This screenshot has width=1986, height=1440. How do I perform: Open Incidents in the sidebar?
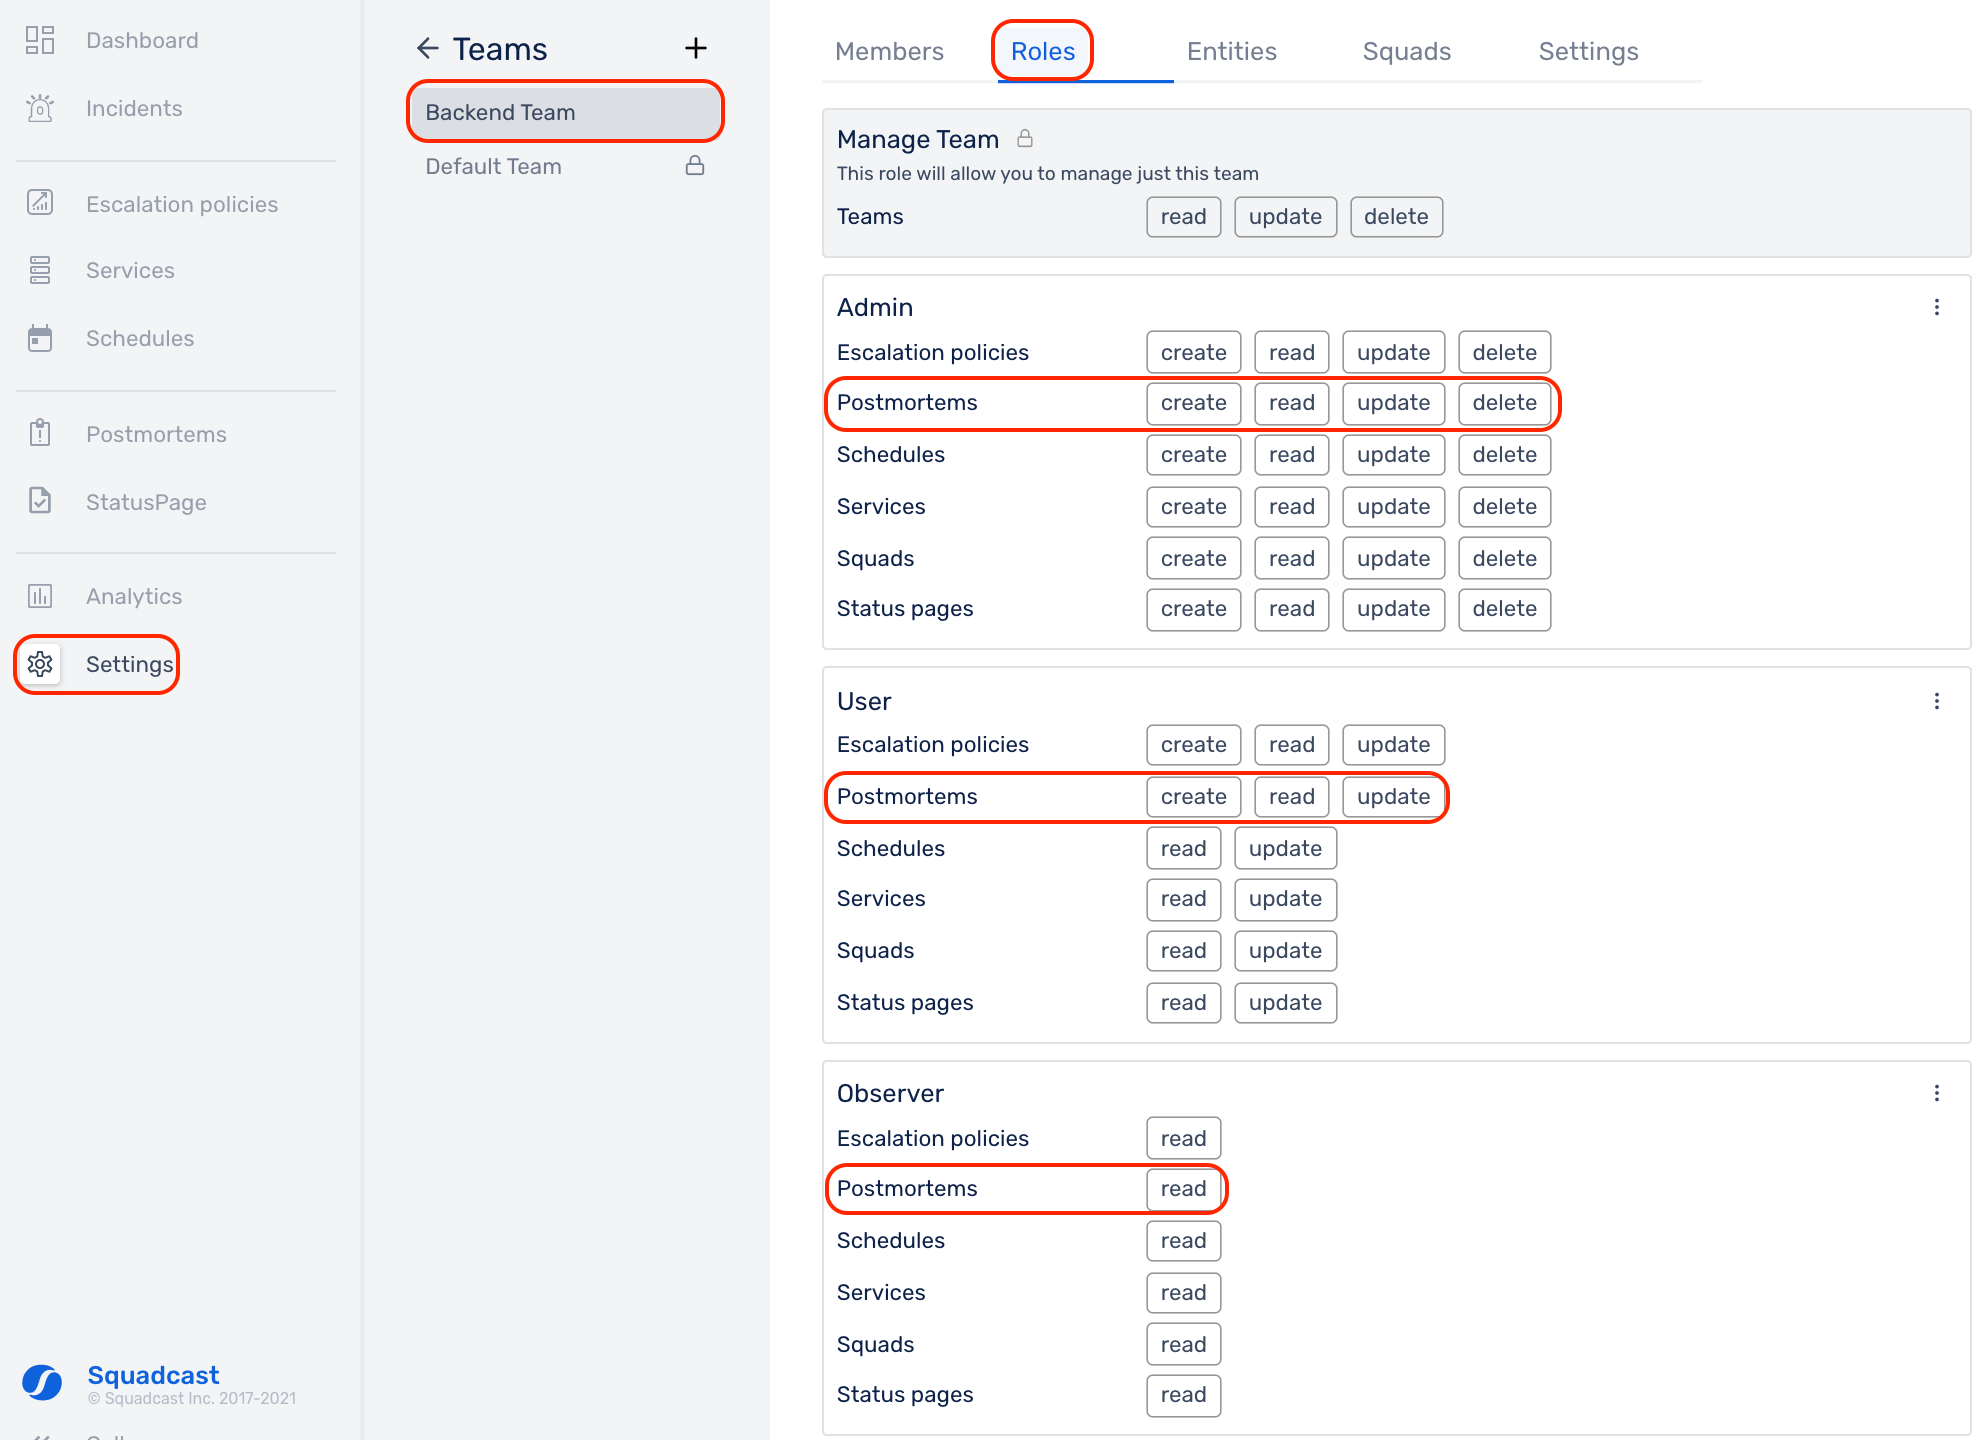pos(134,108)
